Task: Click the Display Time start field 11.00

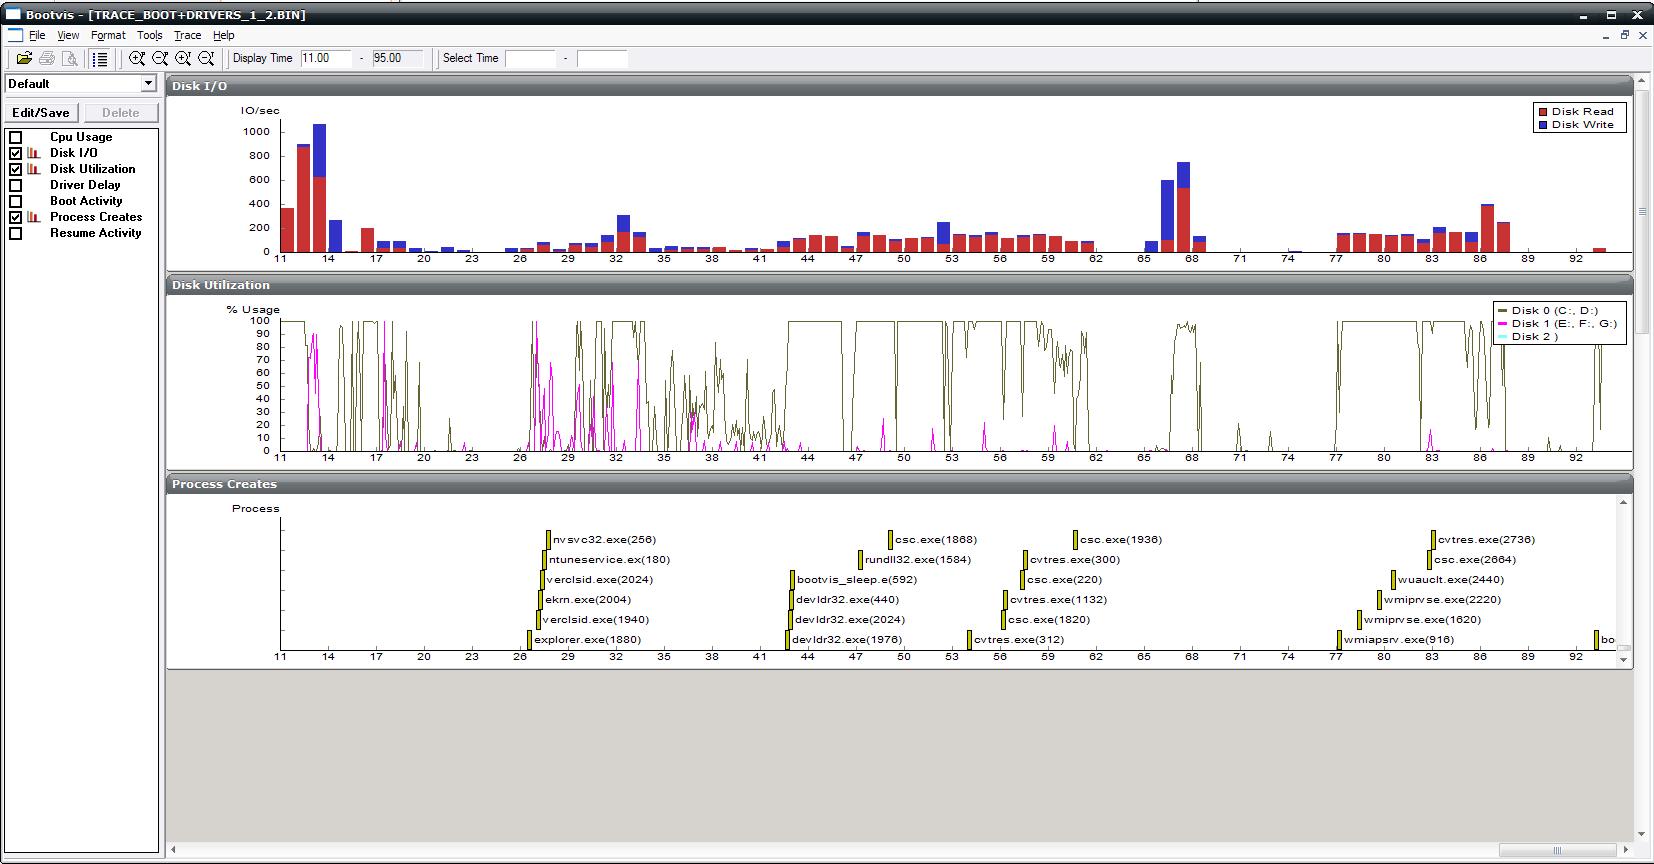Action: [326, 58]
